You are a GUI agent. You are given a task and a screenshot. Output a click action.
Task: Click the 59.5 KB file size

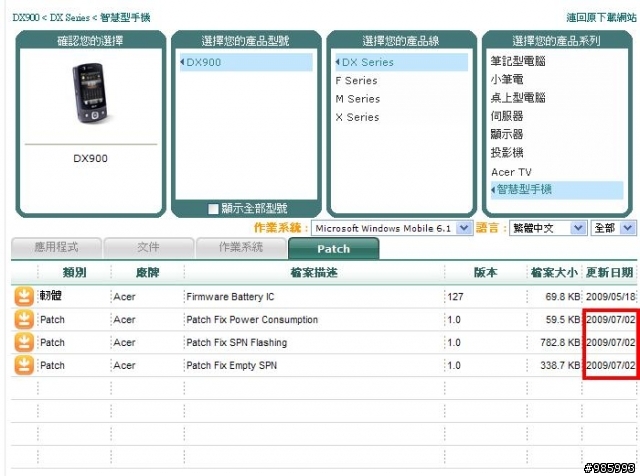[x=562, y=320]
